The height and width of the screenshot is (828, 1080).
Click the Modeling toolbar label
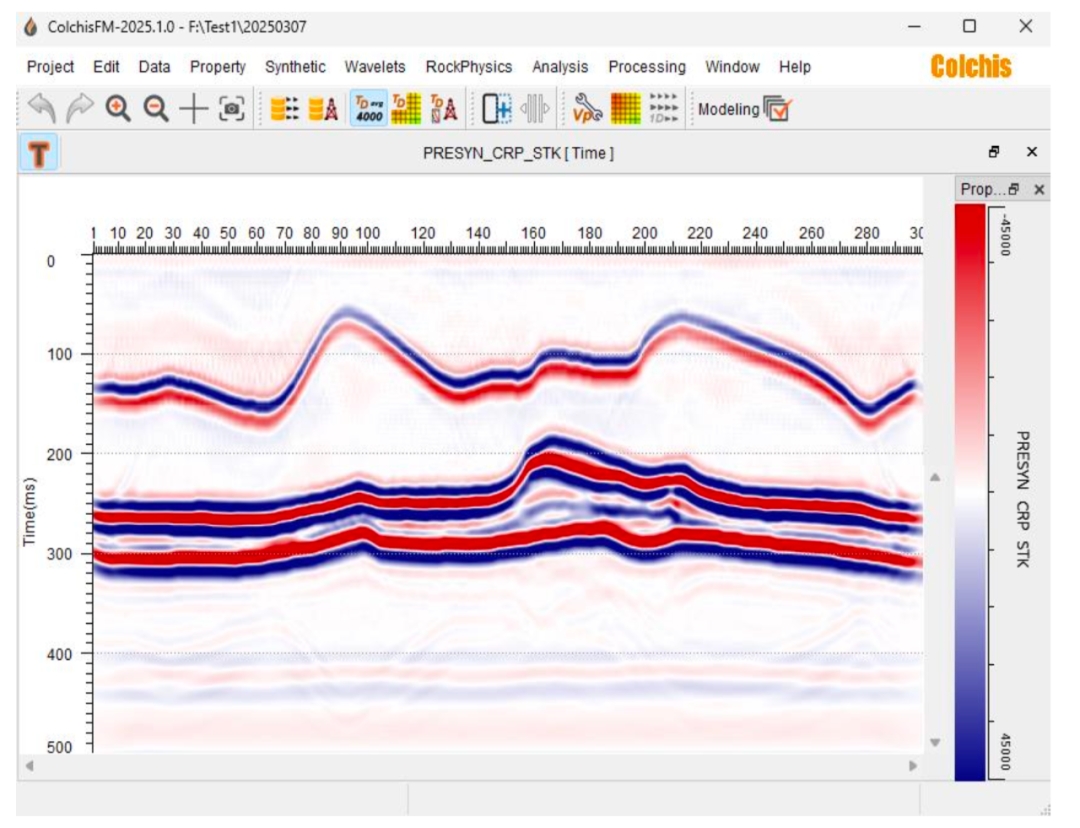[x=728, y=109]
